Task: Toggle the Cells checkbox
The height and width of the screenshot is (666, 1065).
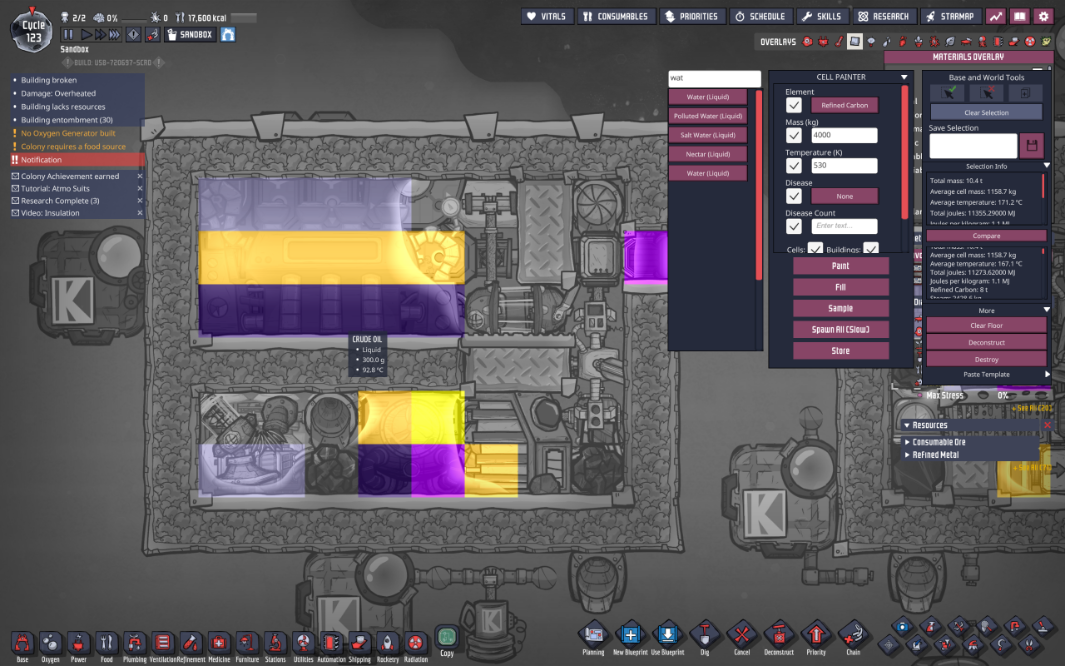Action: 815,248
